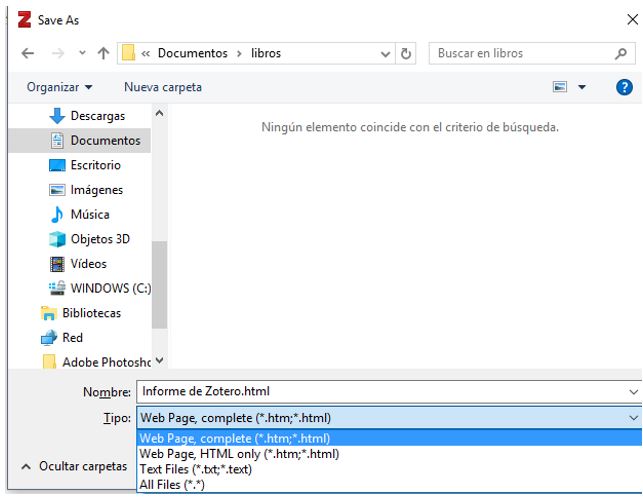643x501 pixels.
Task: Open the view options dropdown arrow
Action: 582,87
